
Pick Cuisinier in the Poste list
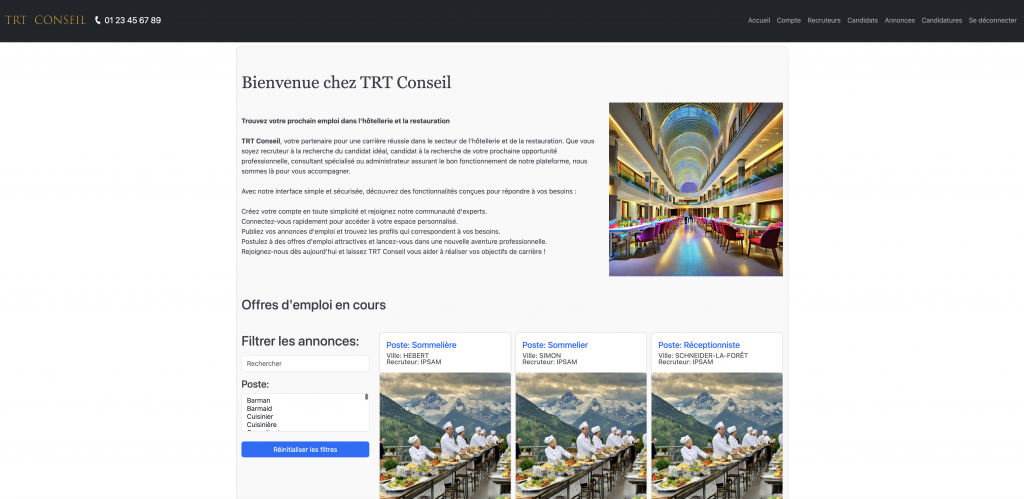(260, 416)
